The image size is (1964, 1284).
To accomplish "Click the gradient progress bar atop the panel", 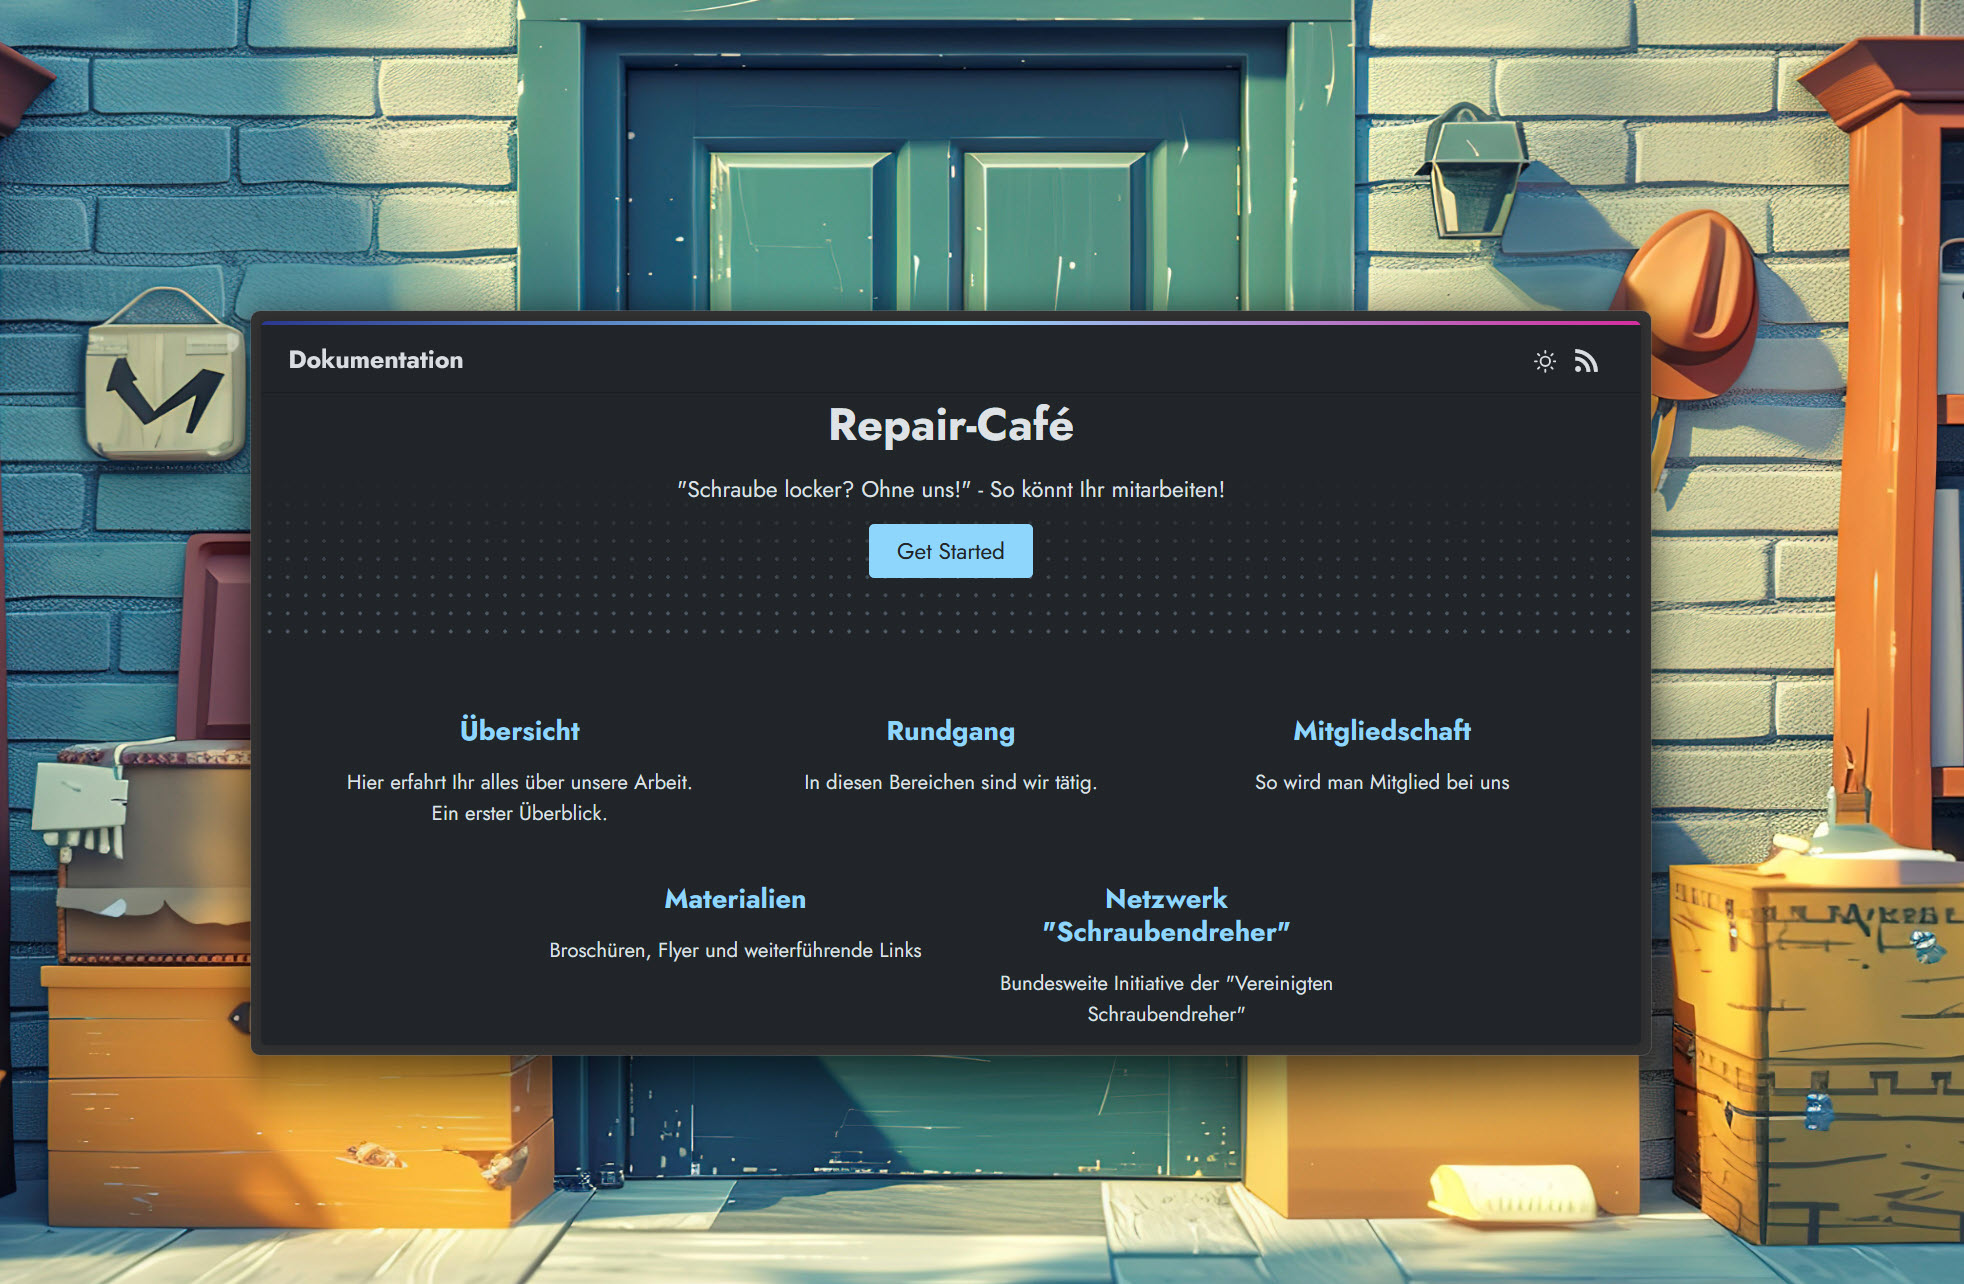I will pos(950,323).
